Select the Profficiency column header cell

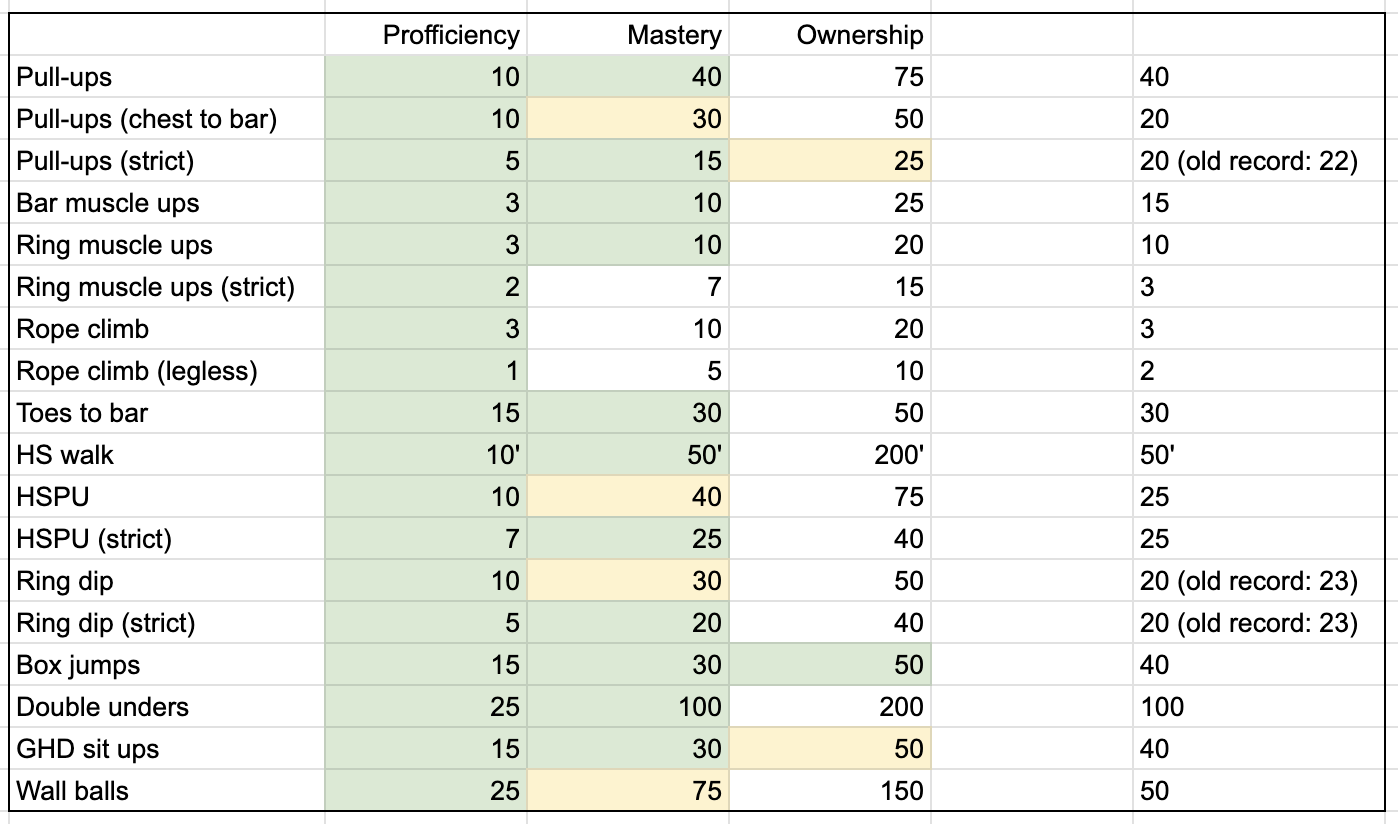[451, 35]
